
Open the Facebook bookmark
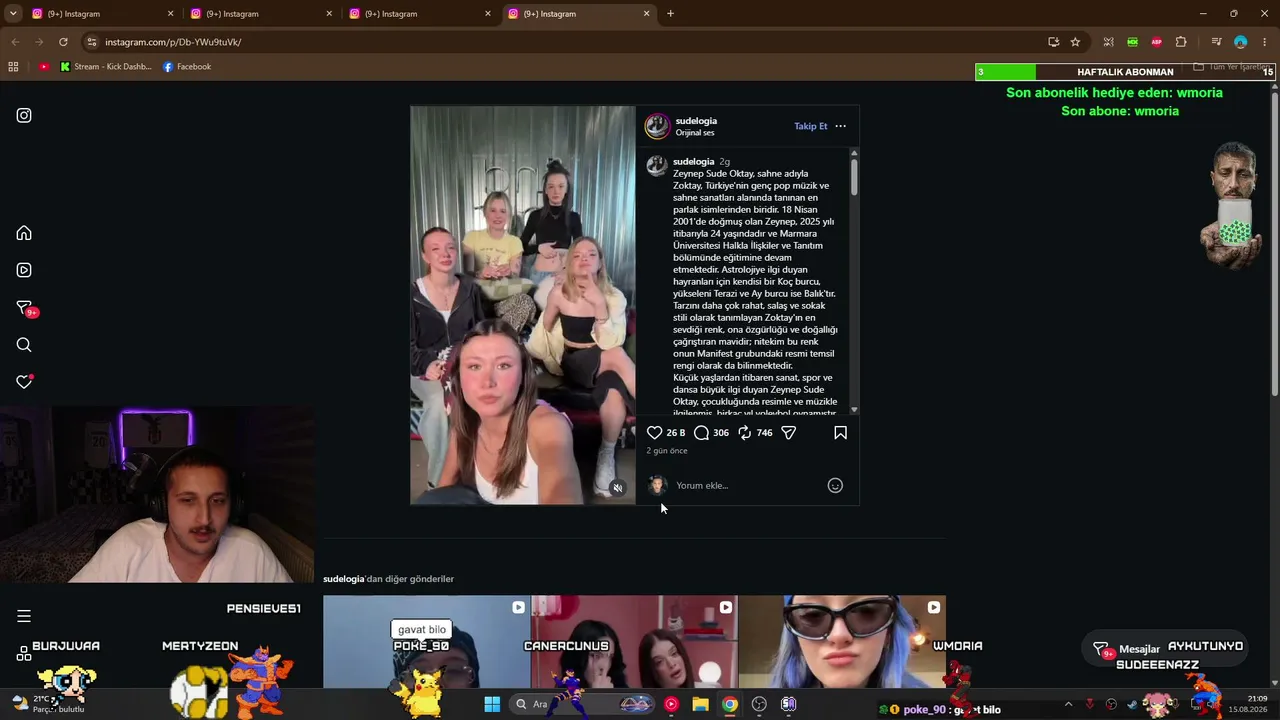pos(187,67)
